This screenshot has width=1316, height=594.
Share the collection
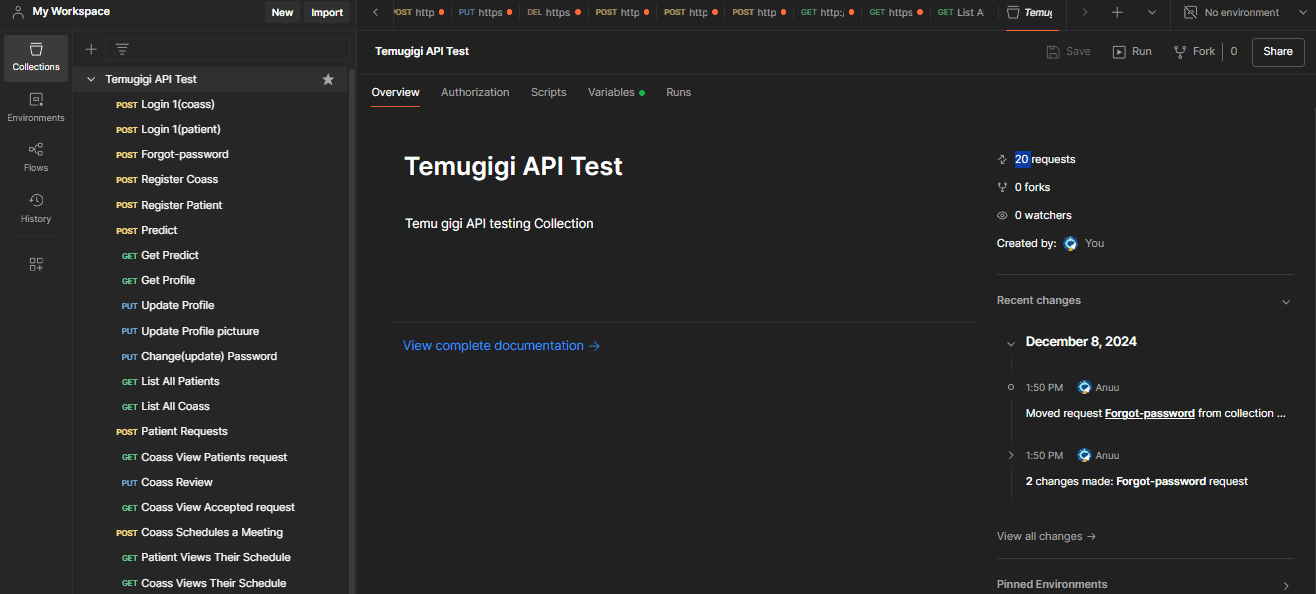[1278, 51]
